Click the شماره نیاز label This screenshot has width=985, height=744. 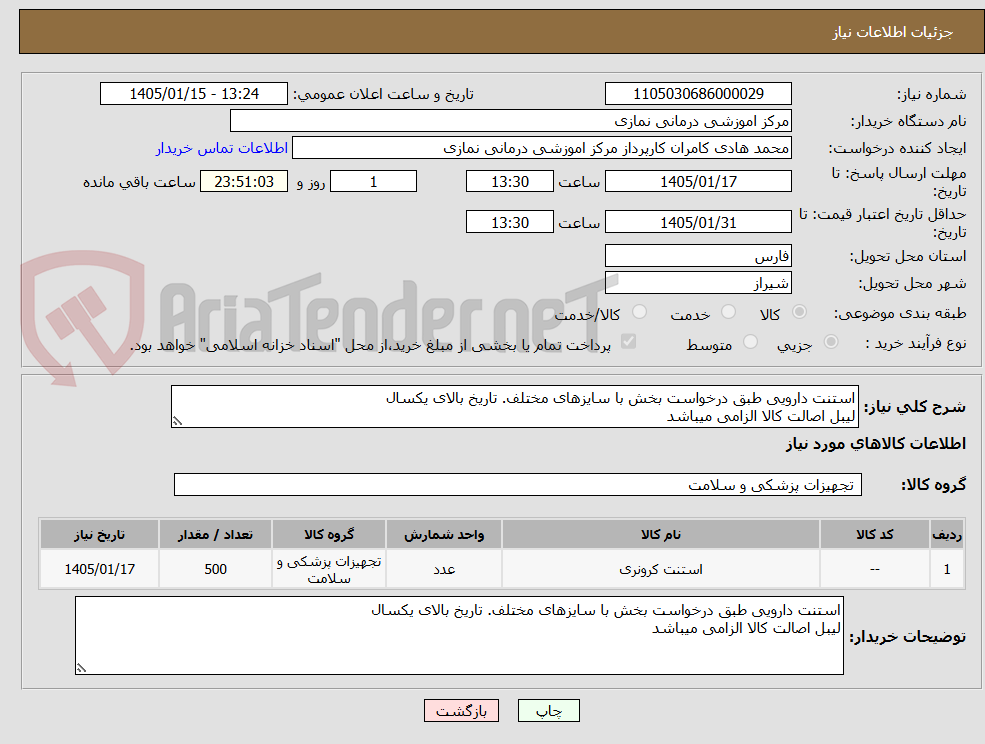point(932,94)
